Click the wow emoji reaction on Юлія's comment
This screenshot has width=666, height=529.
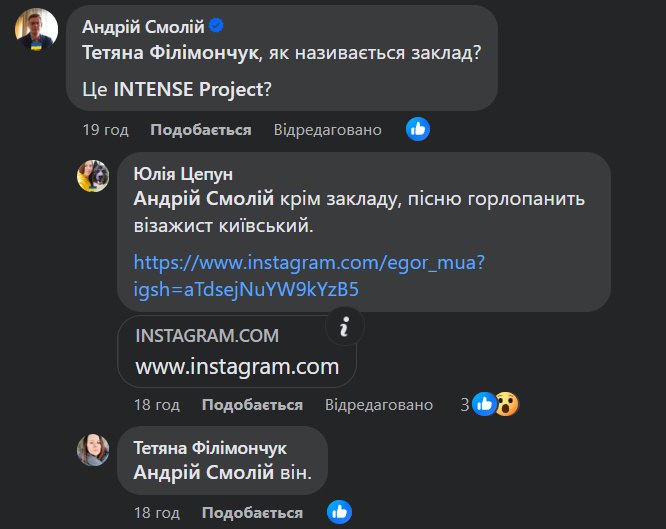pos(507,404)
